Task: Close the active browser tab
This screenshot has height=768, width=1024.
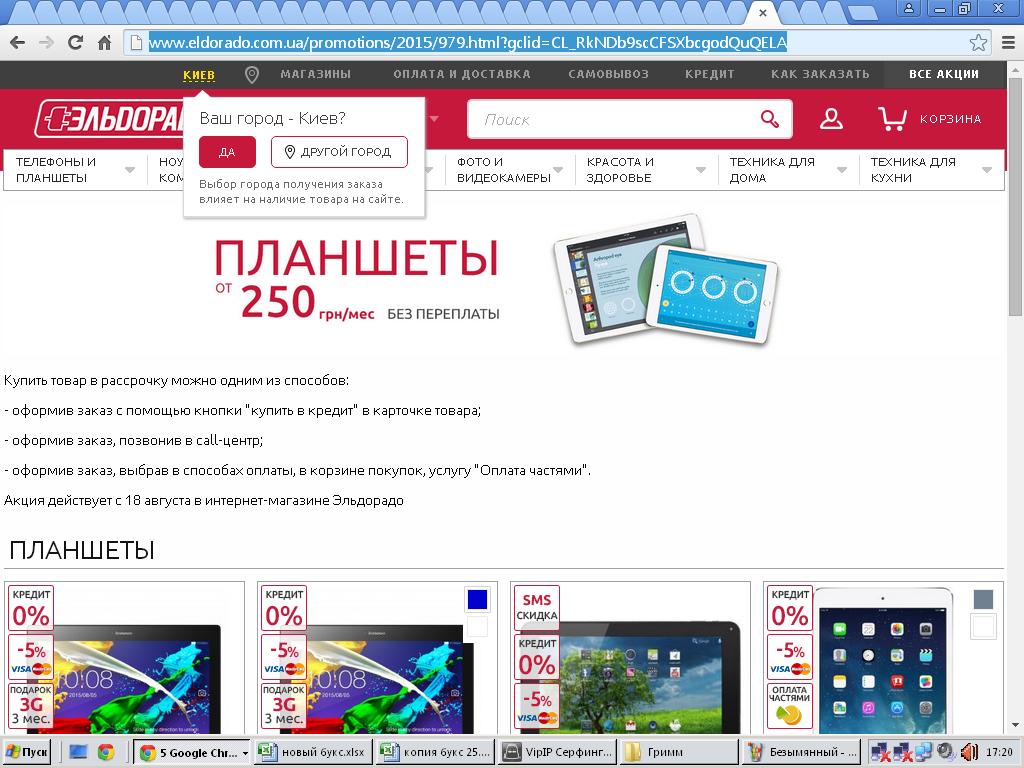Action: click(x=762, y=12)
